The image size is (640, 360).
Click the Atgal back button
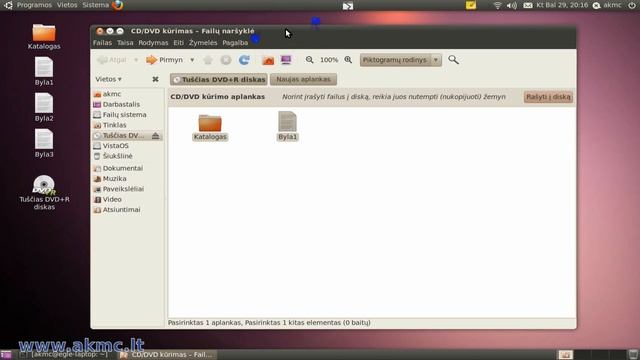click(x=112, y=60)
